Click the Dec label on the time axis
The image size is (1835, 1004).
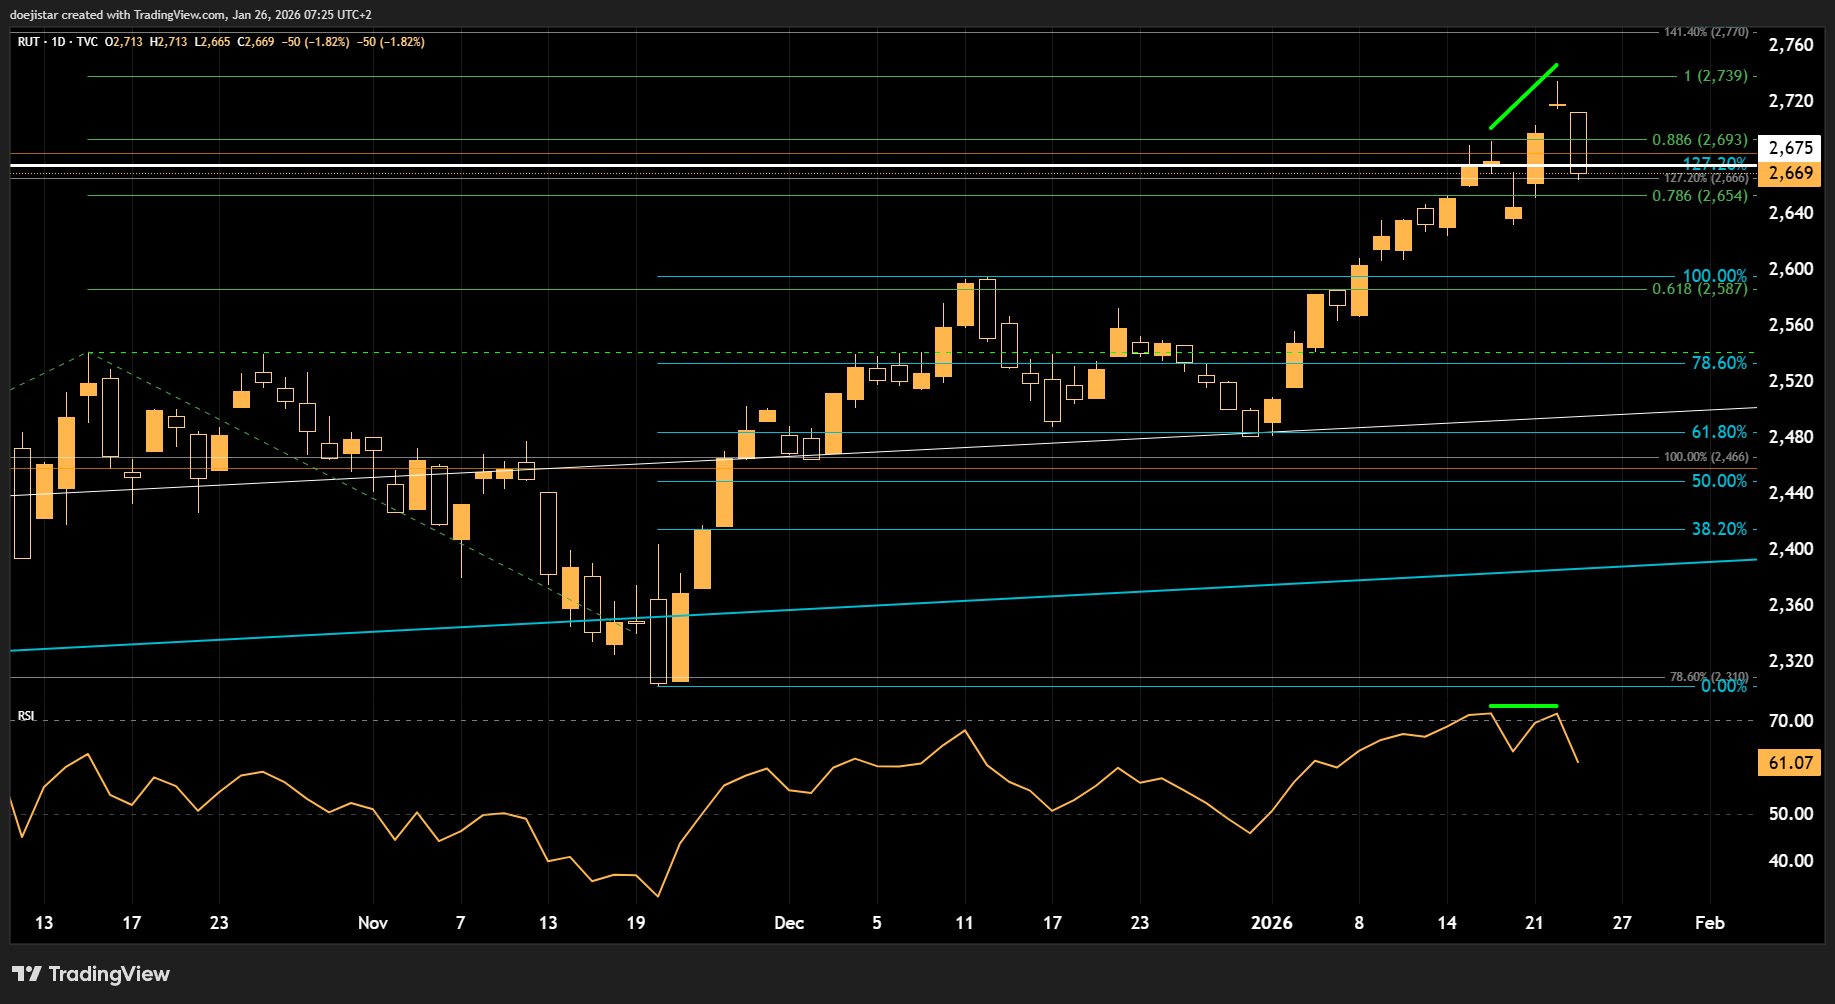click(789, 923)
